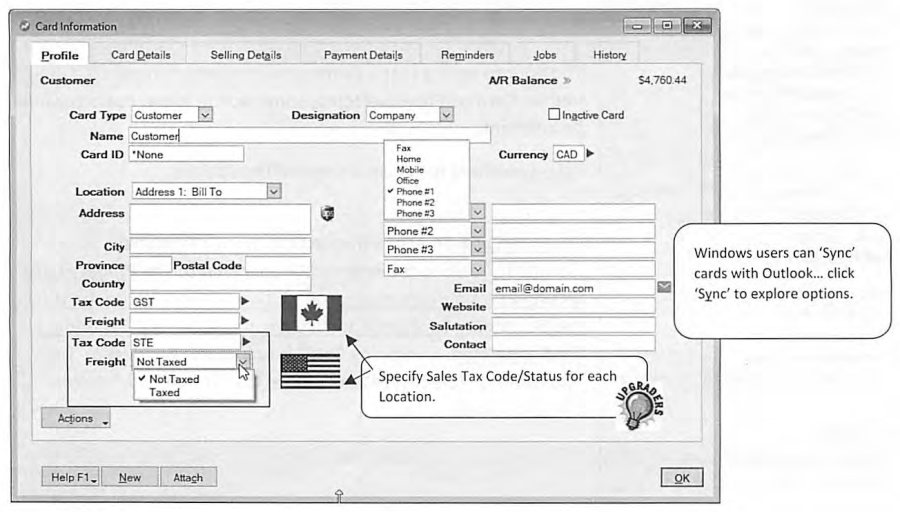This screenshot has height=512, width=900.
Task: Click the Attach button
Action: coord(188,477)
